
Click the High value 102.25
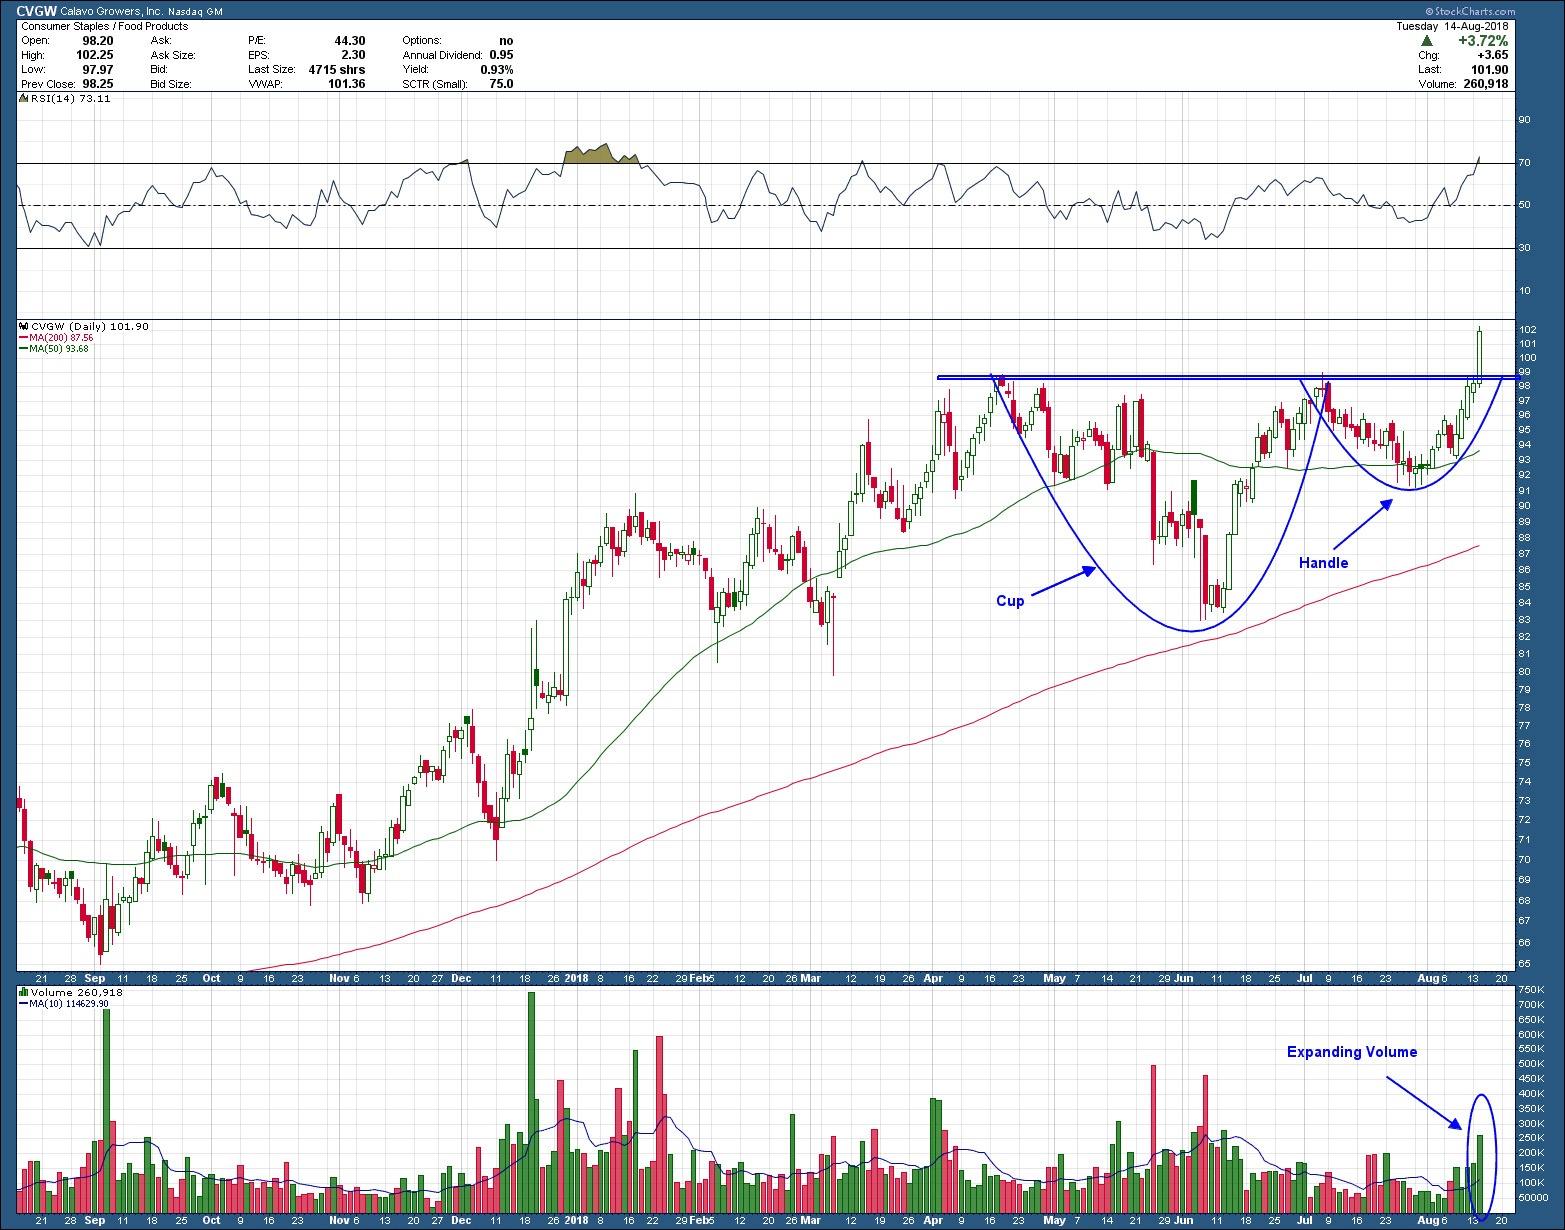[95, 55]
